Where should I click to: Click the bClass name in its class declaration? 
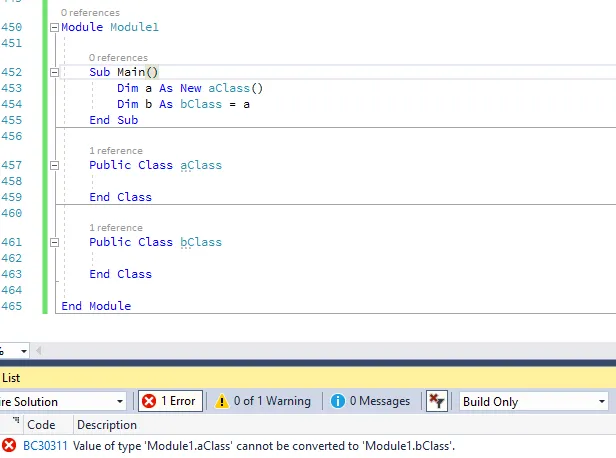click(x=201, y=242)
